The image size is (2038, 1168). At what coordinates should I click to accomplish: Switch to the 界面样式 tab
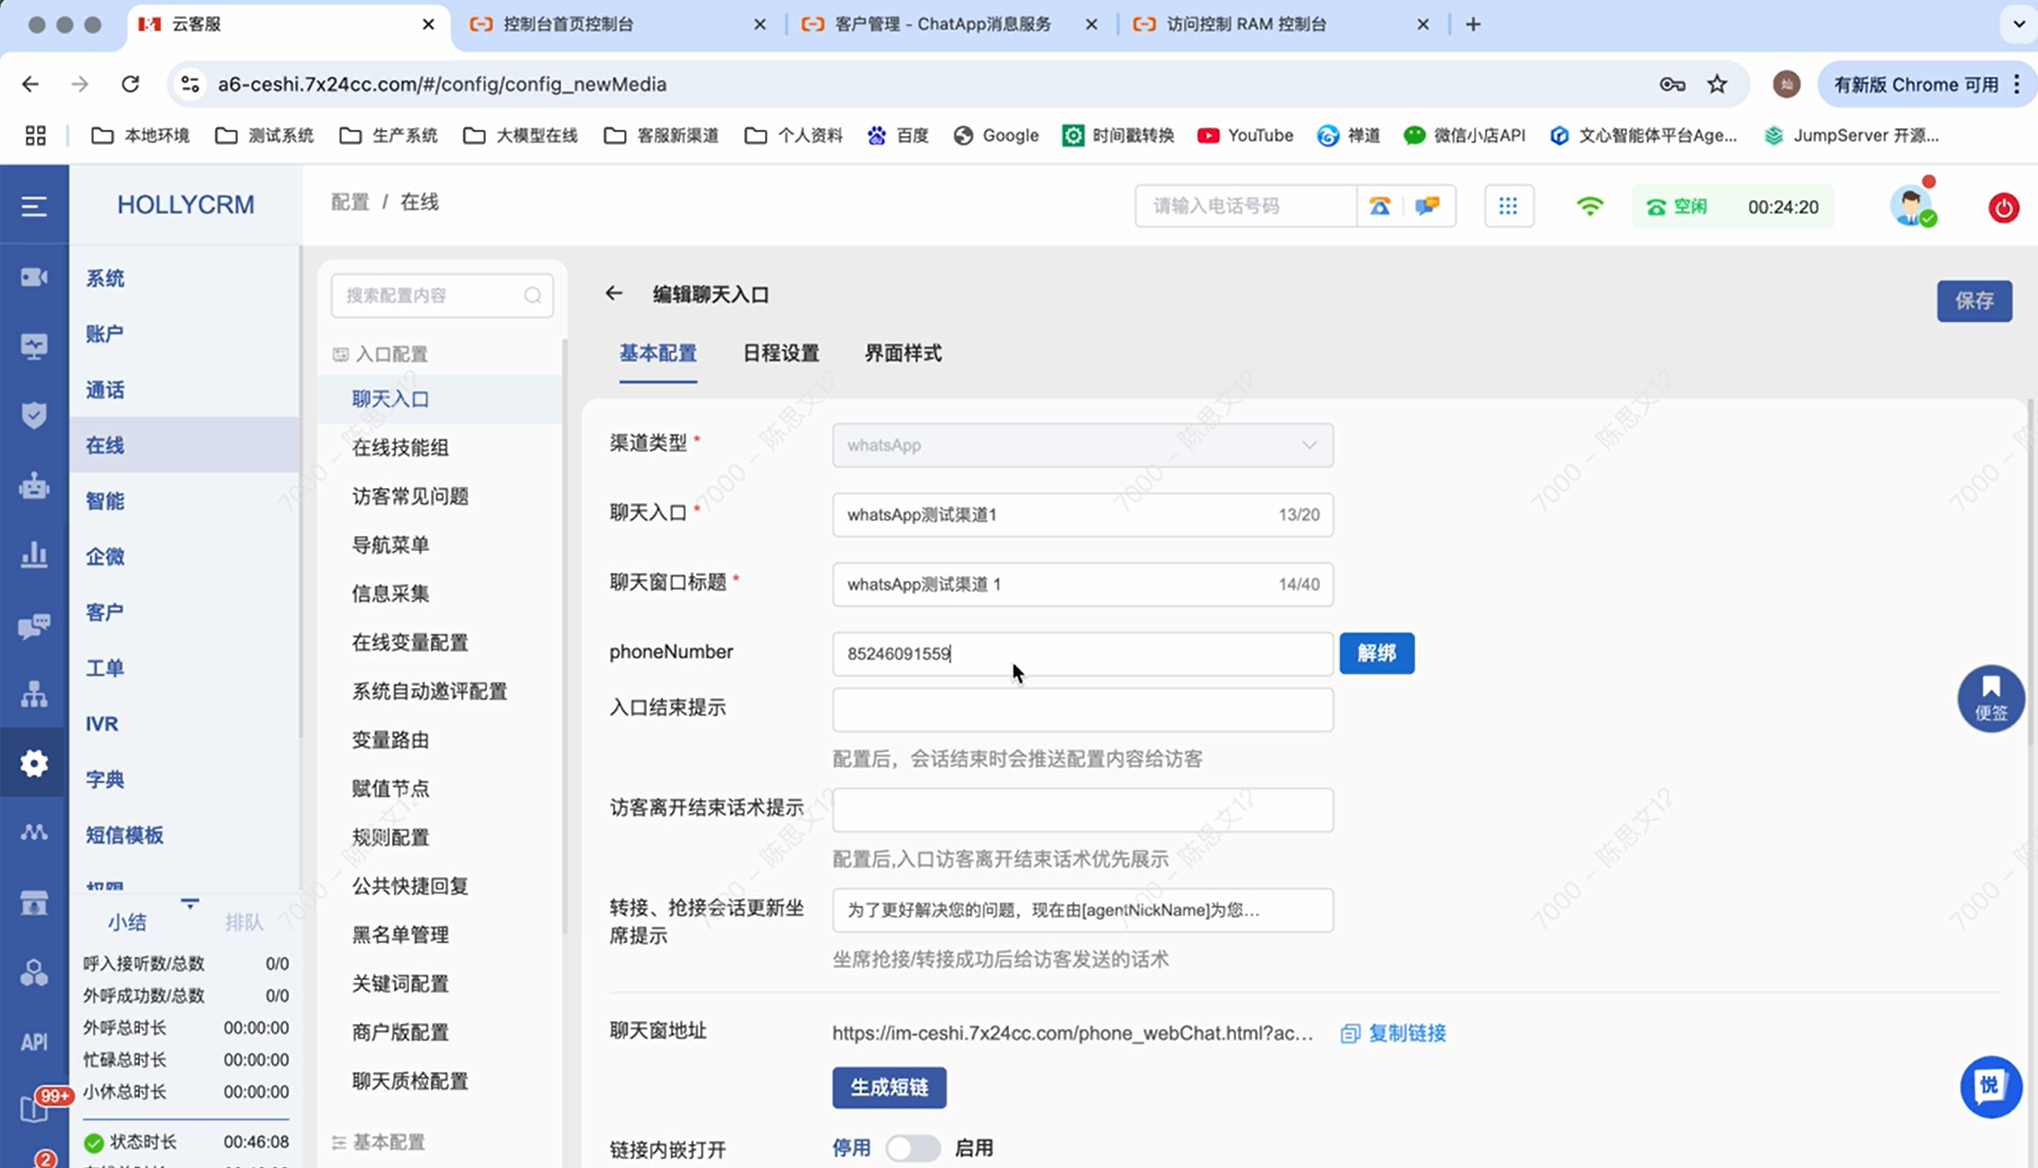pyautogui.click(x=903, y=353)
